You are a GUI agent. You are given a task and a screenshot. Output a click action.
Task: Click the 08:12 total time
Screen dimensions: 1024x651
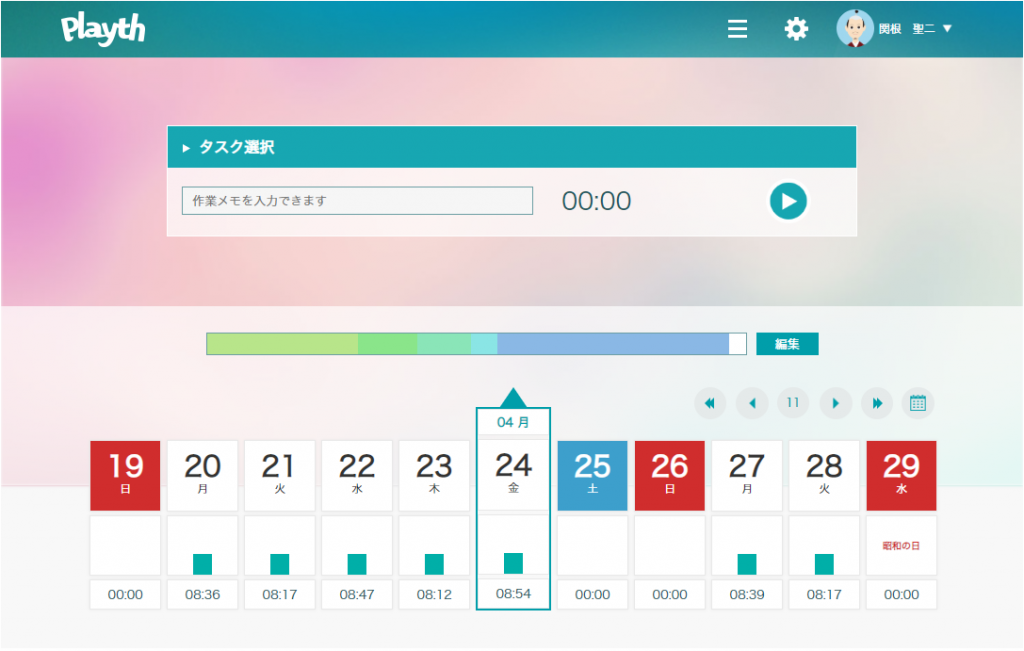(x=434, y=594)
